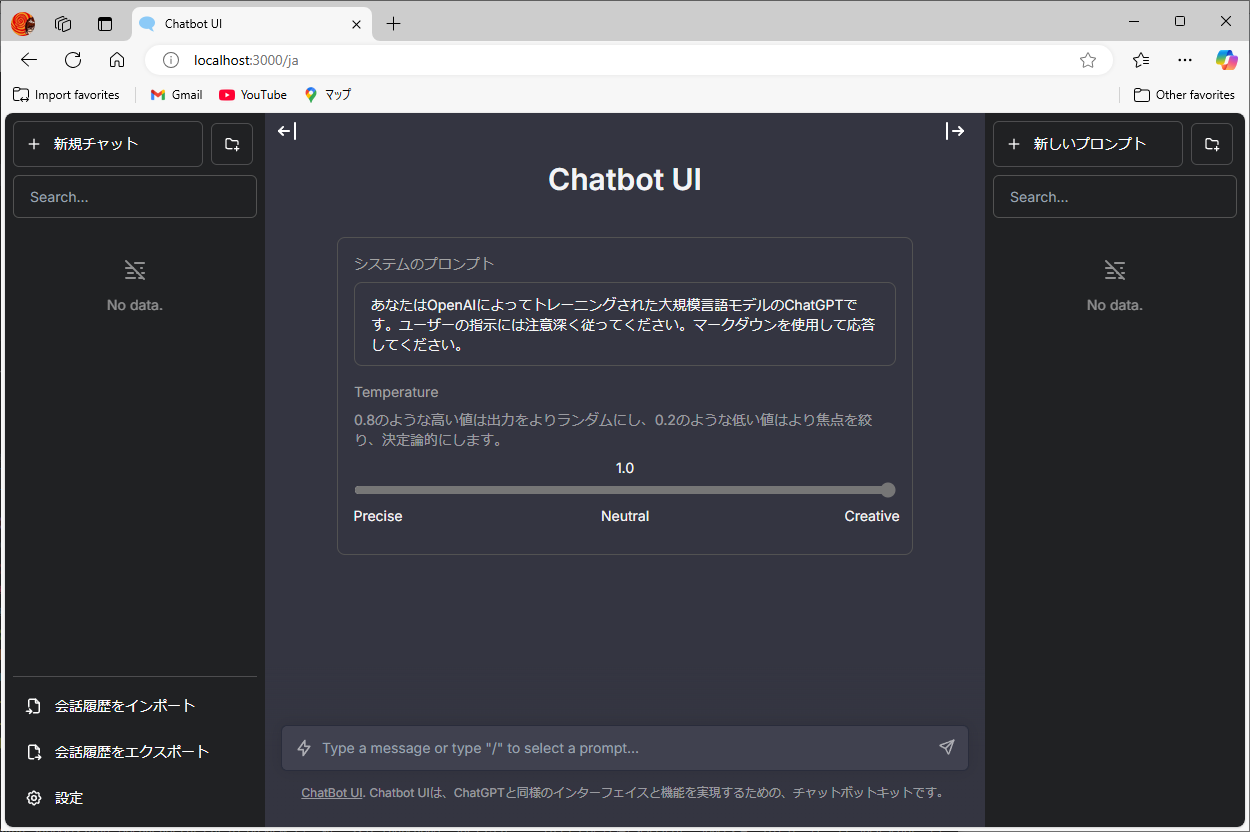Open Gmail bookmark

tap(176, 95)
